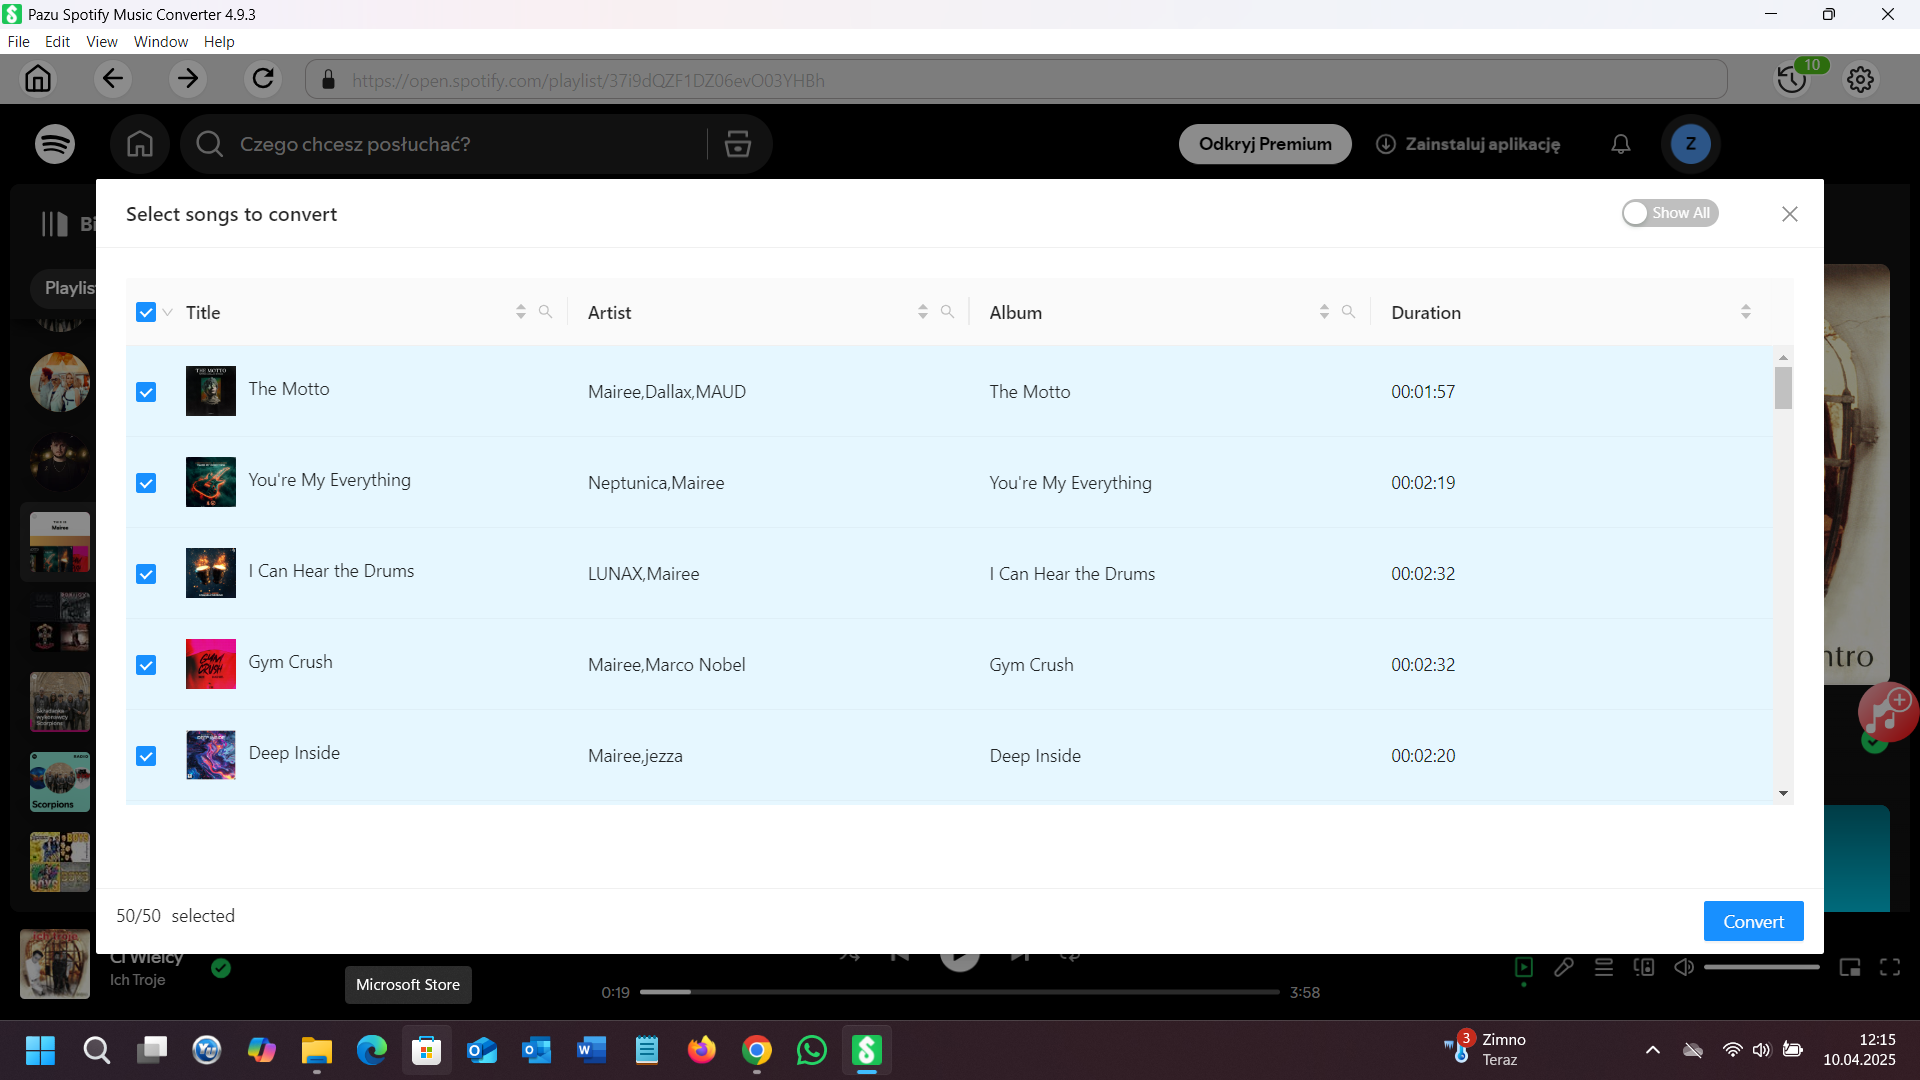This screenshot has height=1080, width=1920.
Task: Open the Edit menu
Action: click(x=57, y=42)
